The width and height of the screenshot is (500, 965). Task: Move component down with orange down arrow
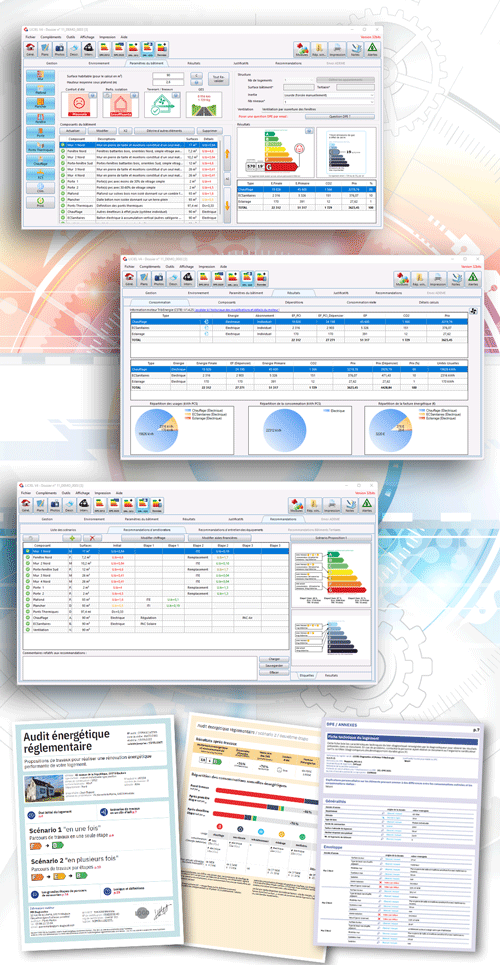click(x=225, y=205)
